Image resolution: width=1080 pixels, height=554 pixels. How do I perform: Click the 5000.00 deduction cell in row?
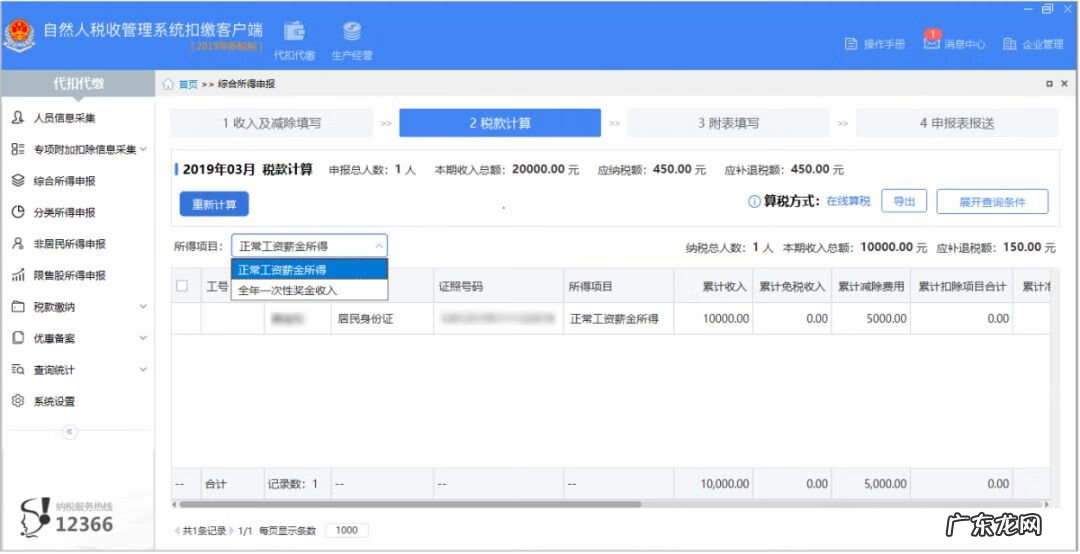(871, 319)
